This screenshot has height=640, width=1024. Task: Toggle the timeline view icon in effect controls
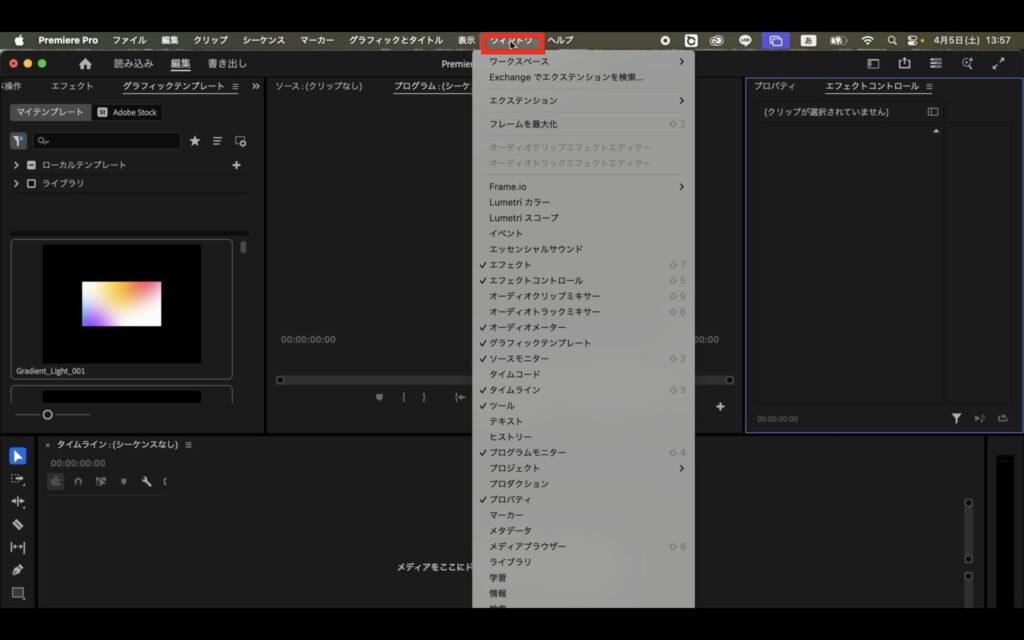[x=933, y=112]
